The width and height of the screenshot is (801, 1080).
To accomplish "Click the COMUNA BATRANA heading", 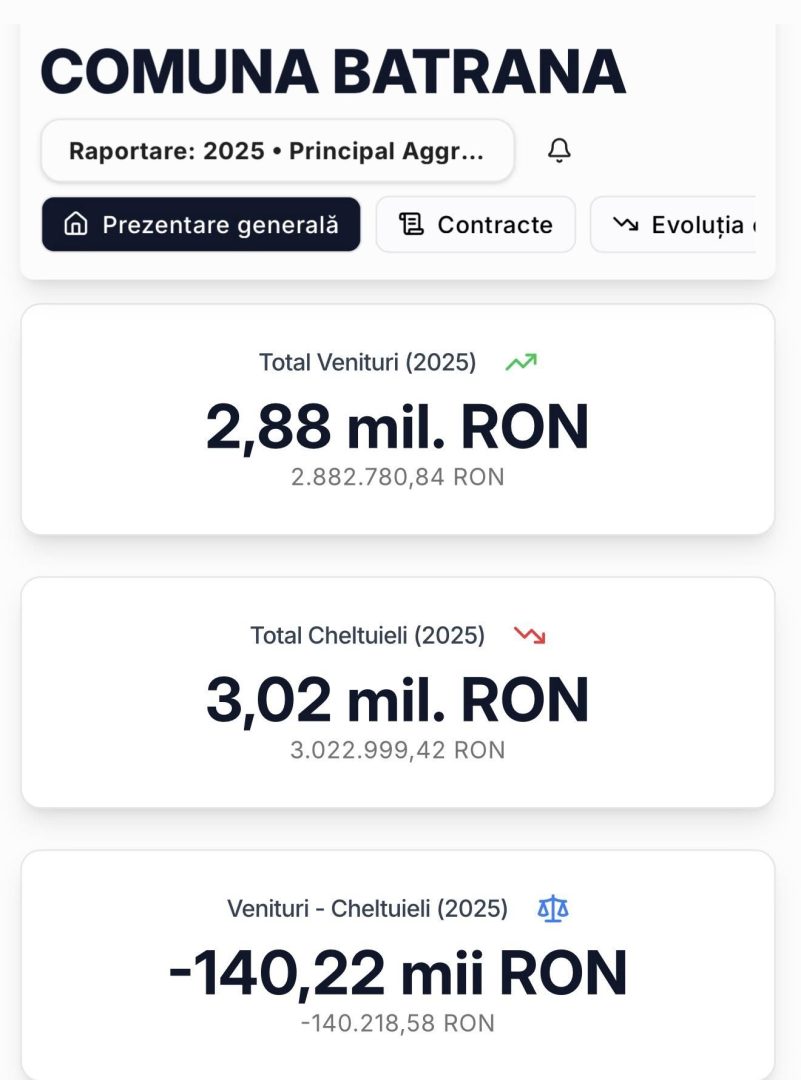I will pyautogui.click(x=333, y=71).
